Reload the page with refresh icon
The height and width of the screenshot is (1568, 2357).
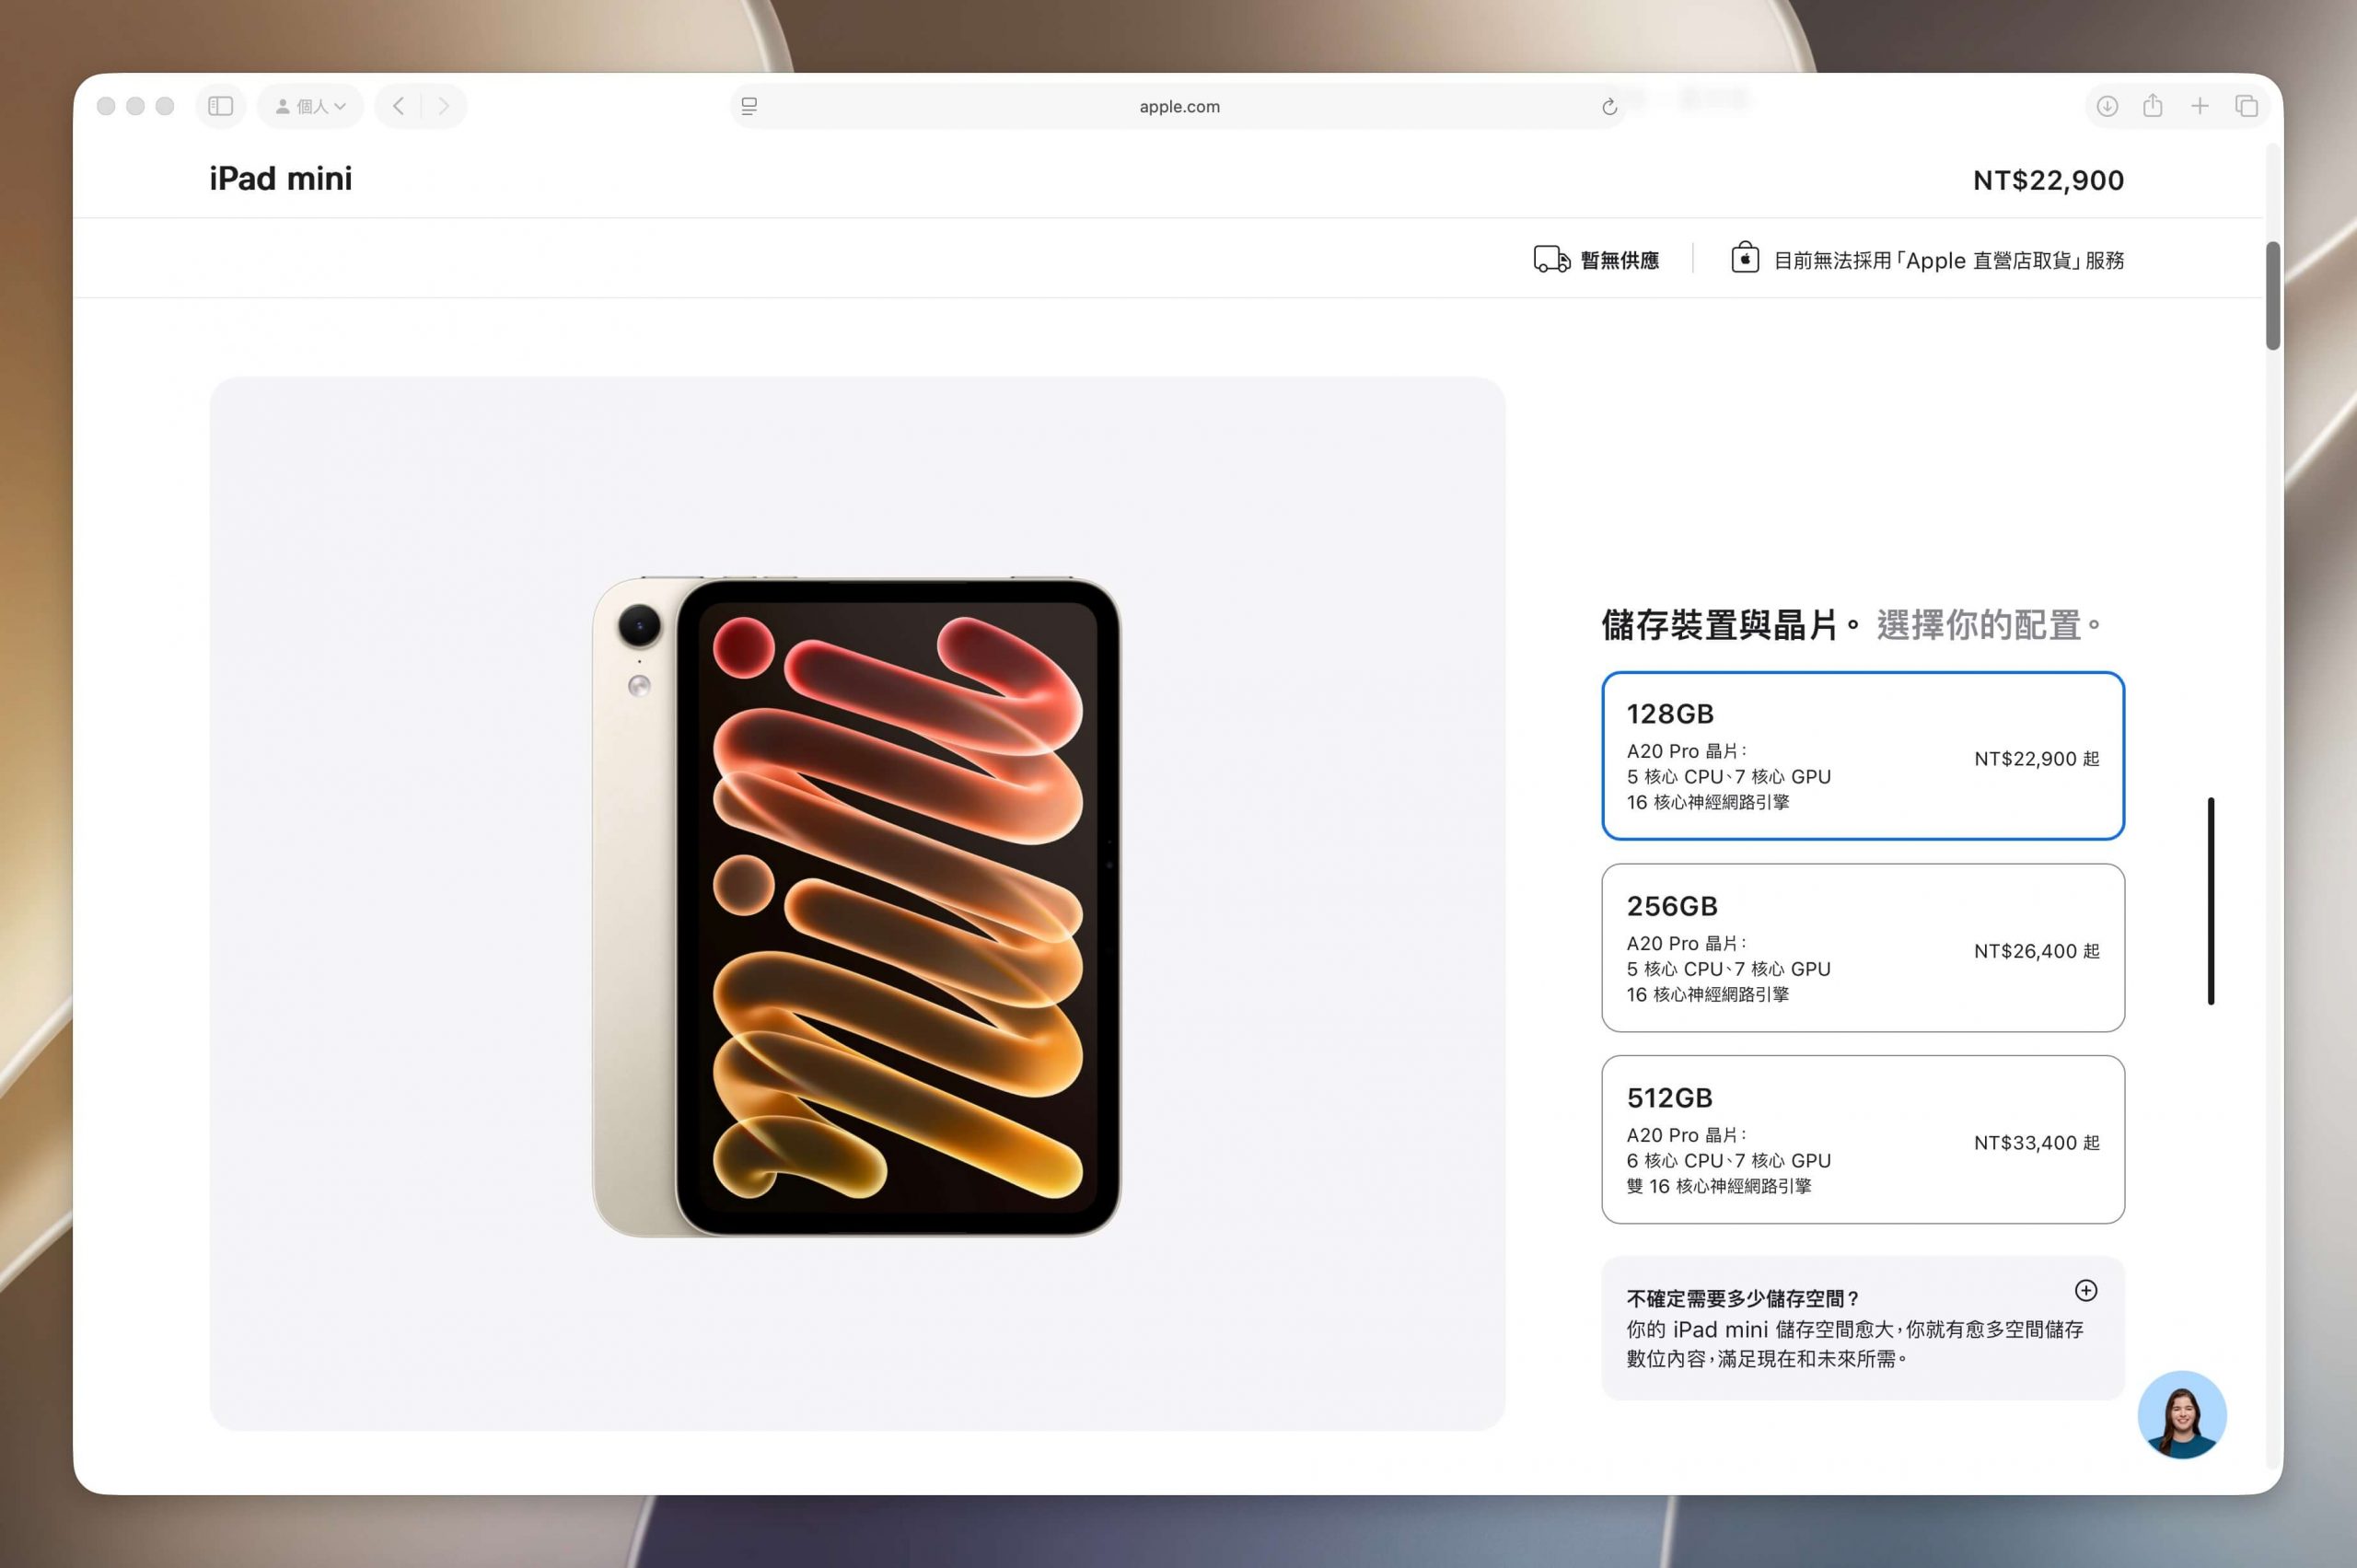click(1609, 106)
